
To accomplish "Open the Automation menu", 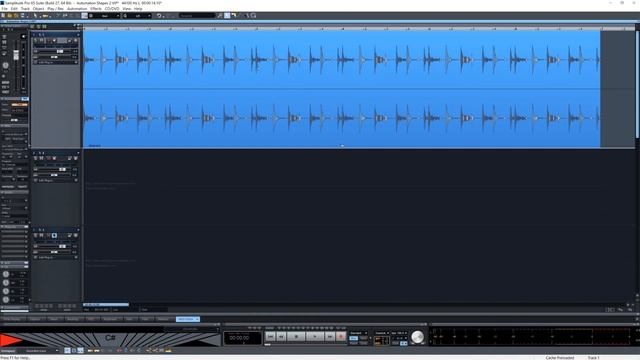I will click(x=77, y=9).
